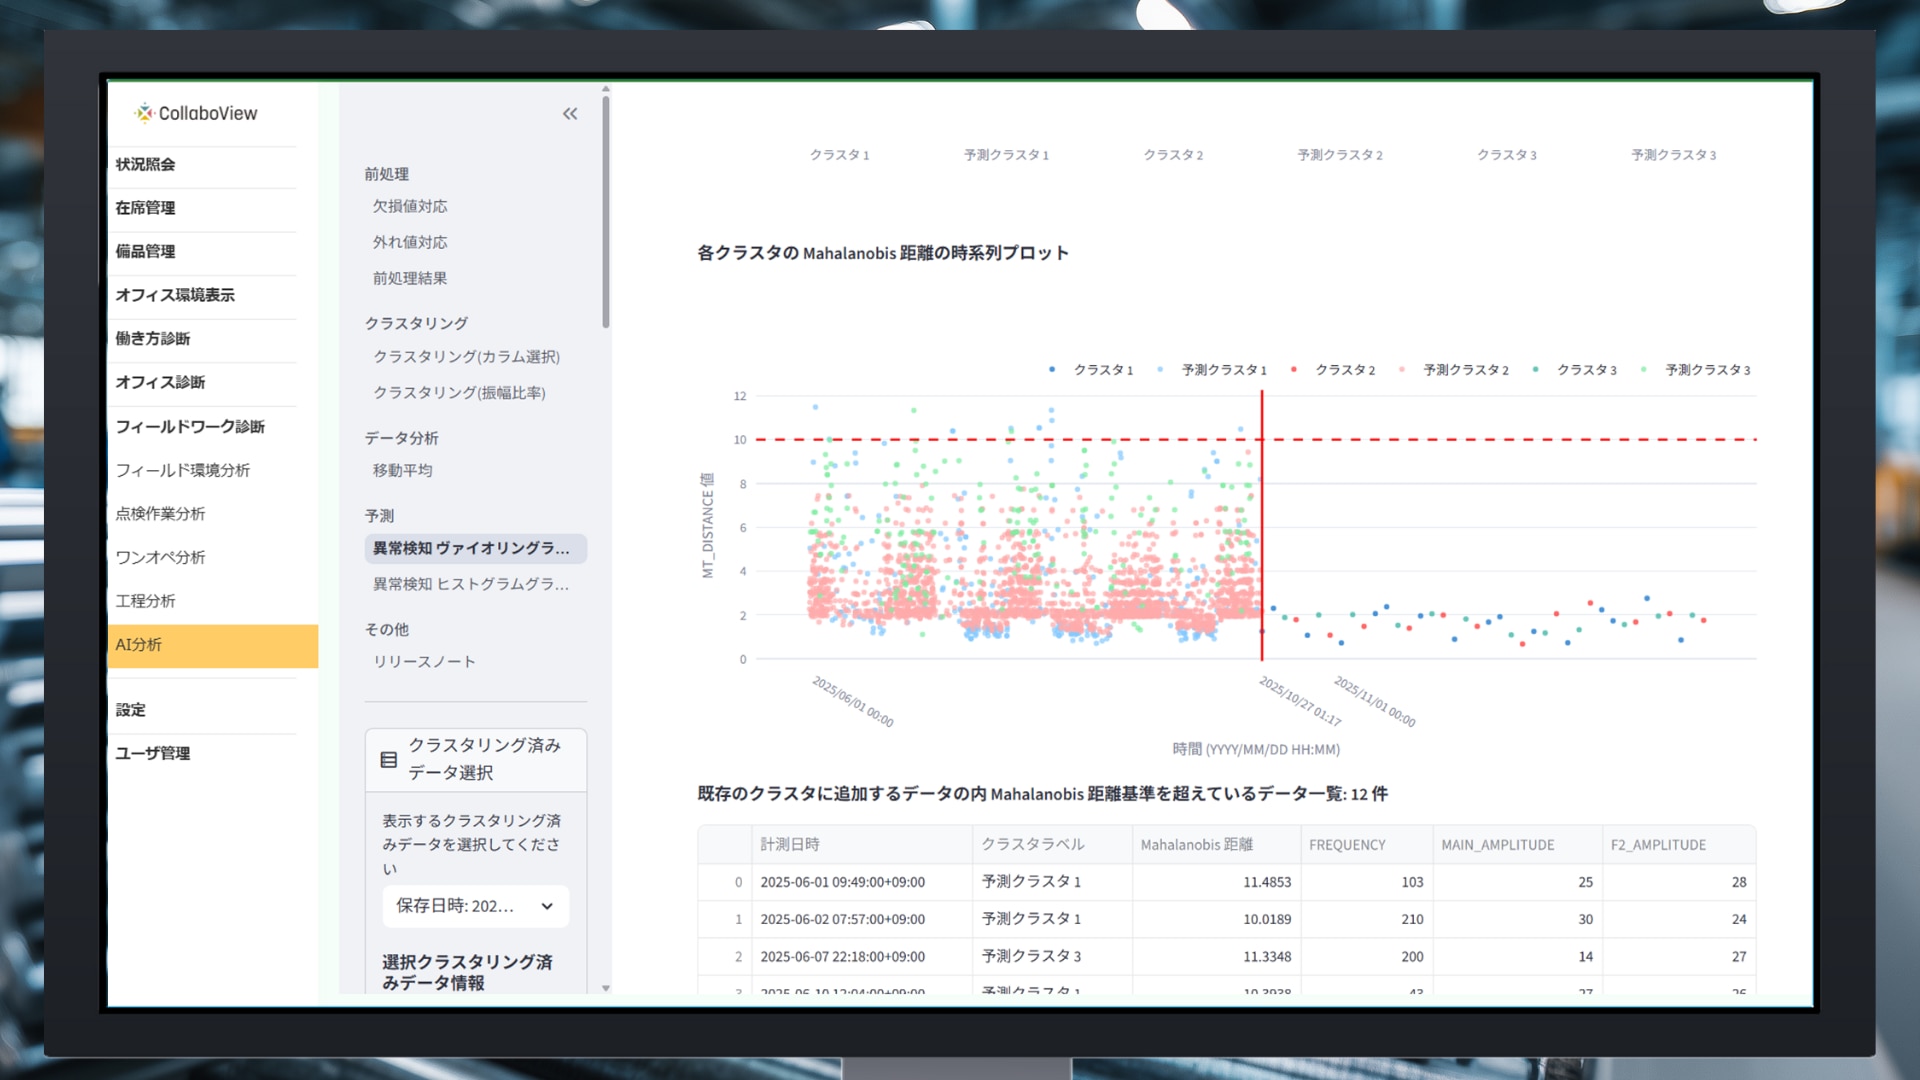Open 働き方診断 menu item

[x=153, y=339]
